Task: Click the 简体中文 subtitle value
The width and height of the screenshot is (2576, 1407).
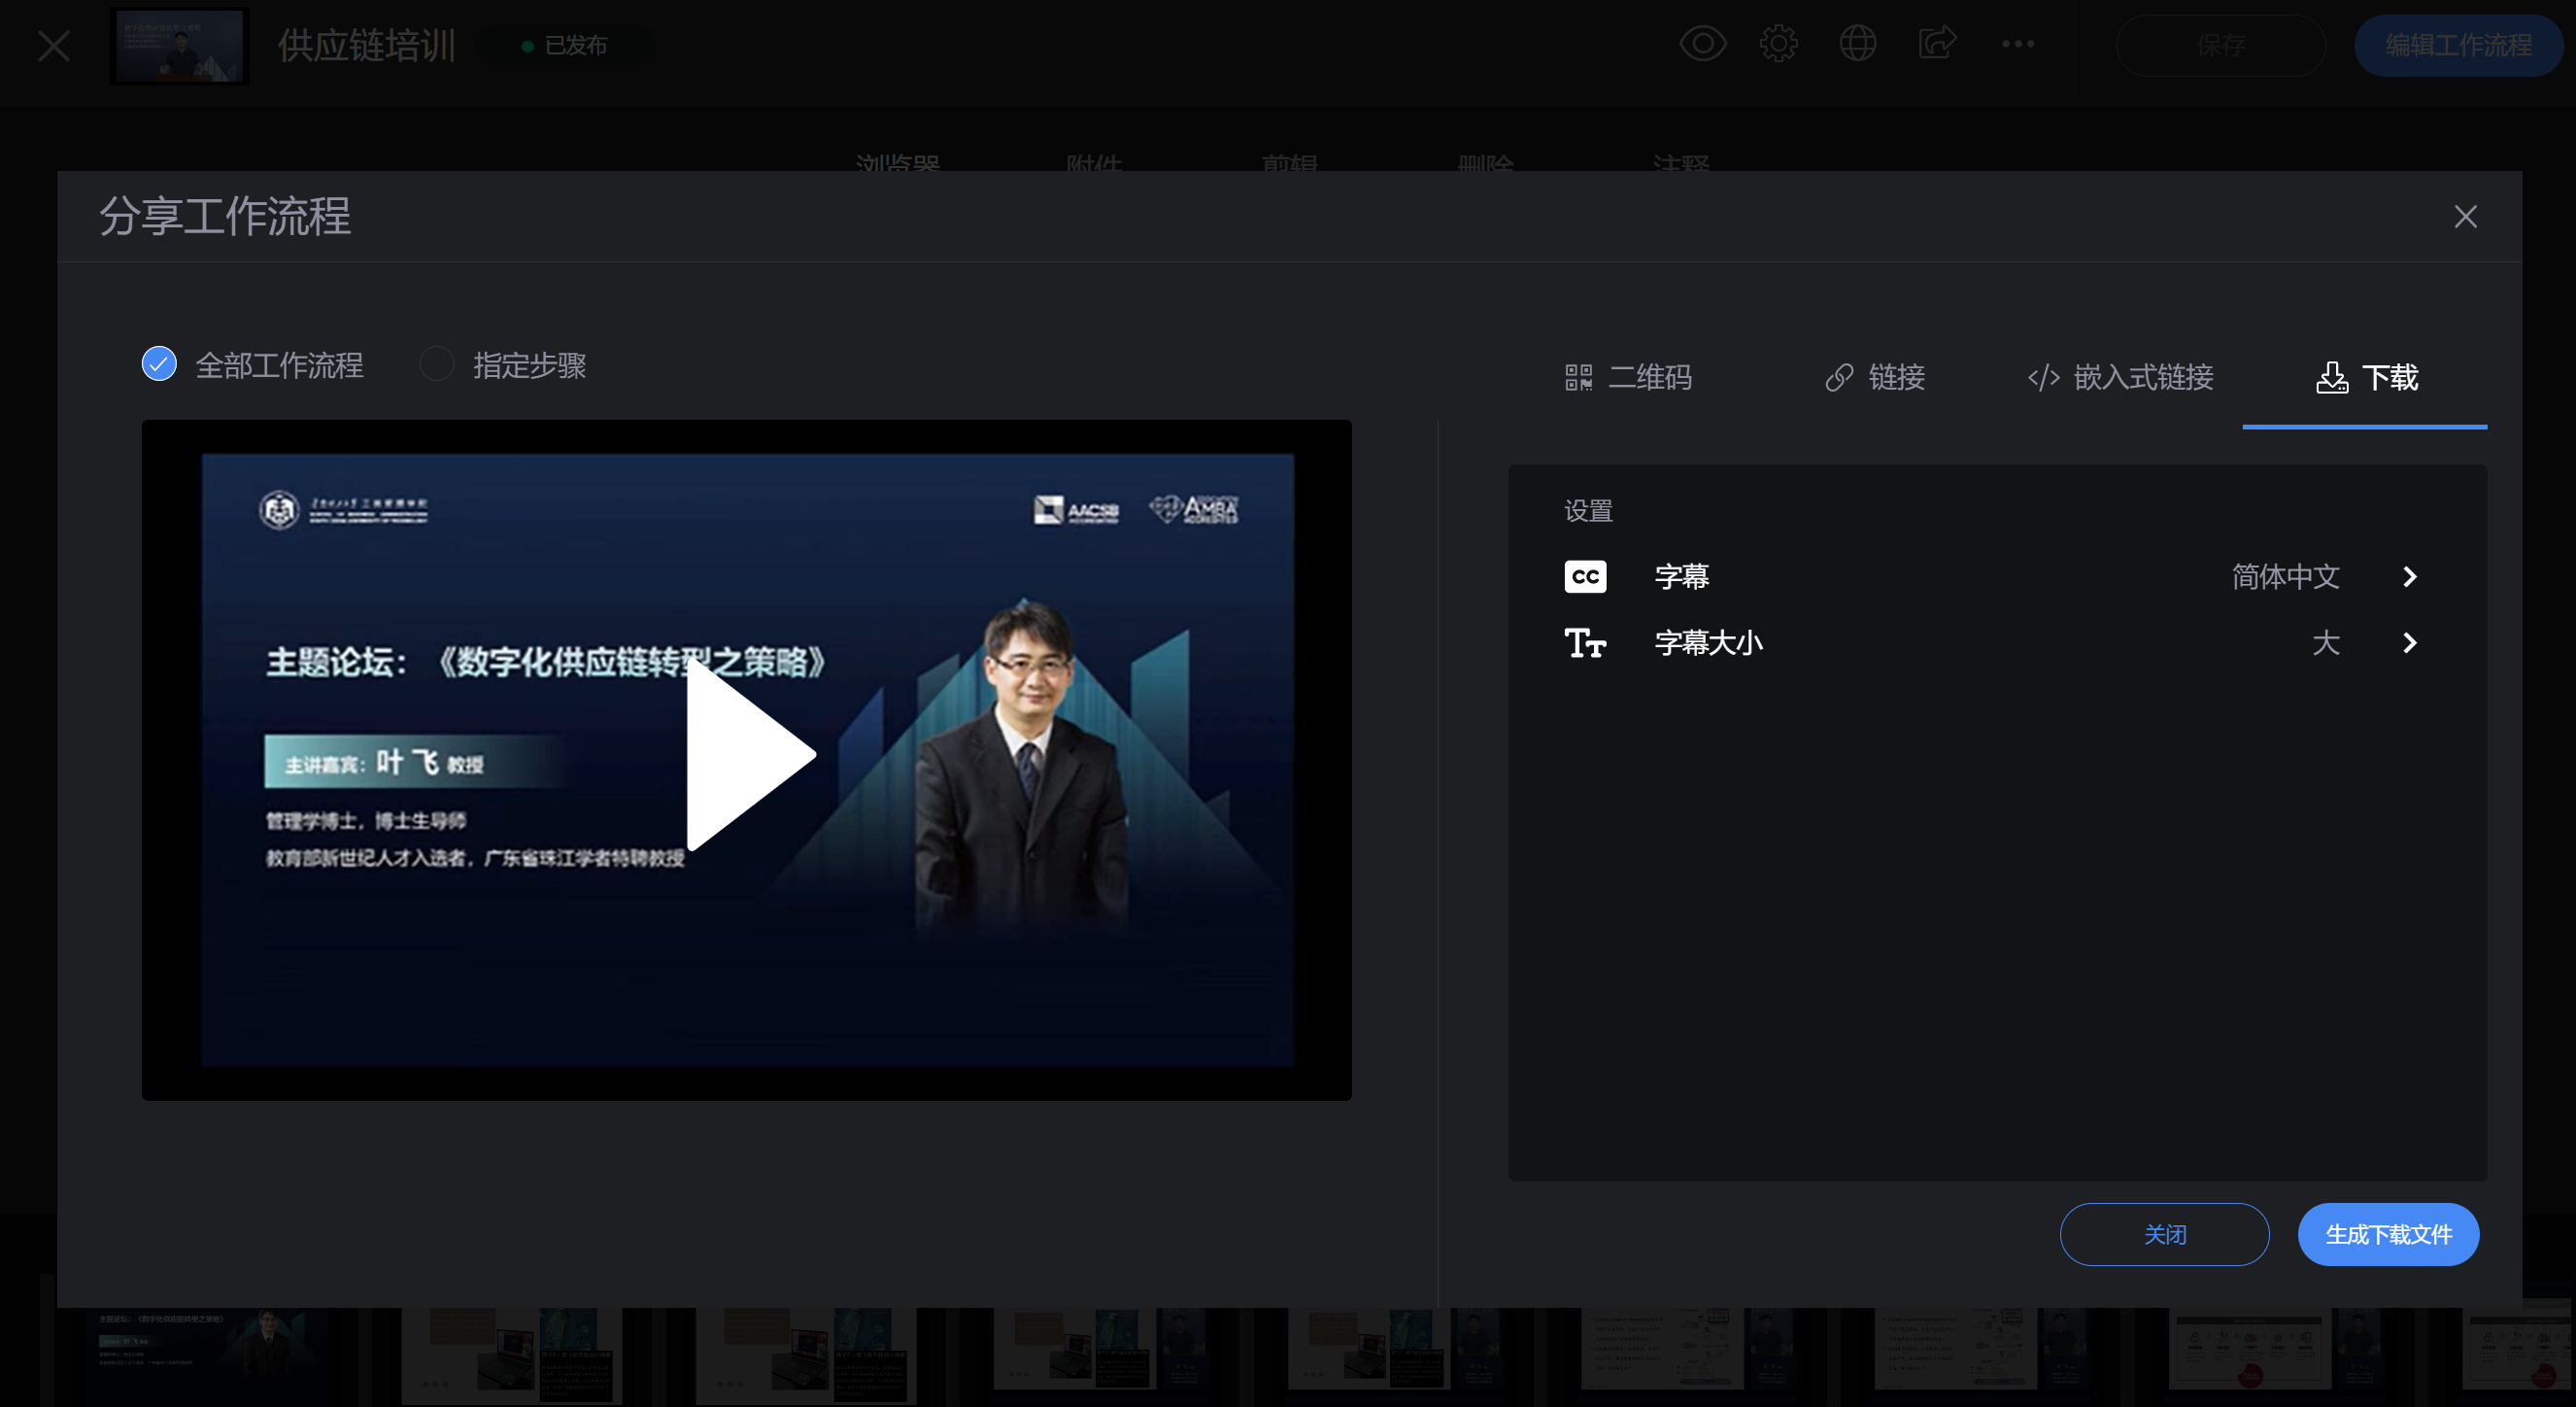Action: [2285, 577]
